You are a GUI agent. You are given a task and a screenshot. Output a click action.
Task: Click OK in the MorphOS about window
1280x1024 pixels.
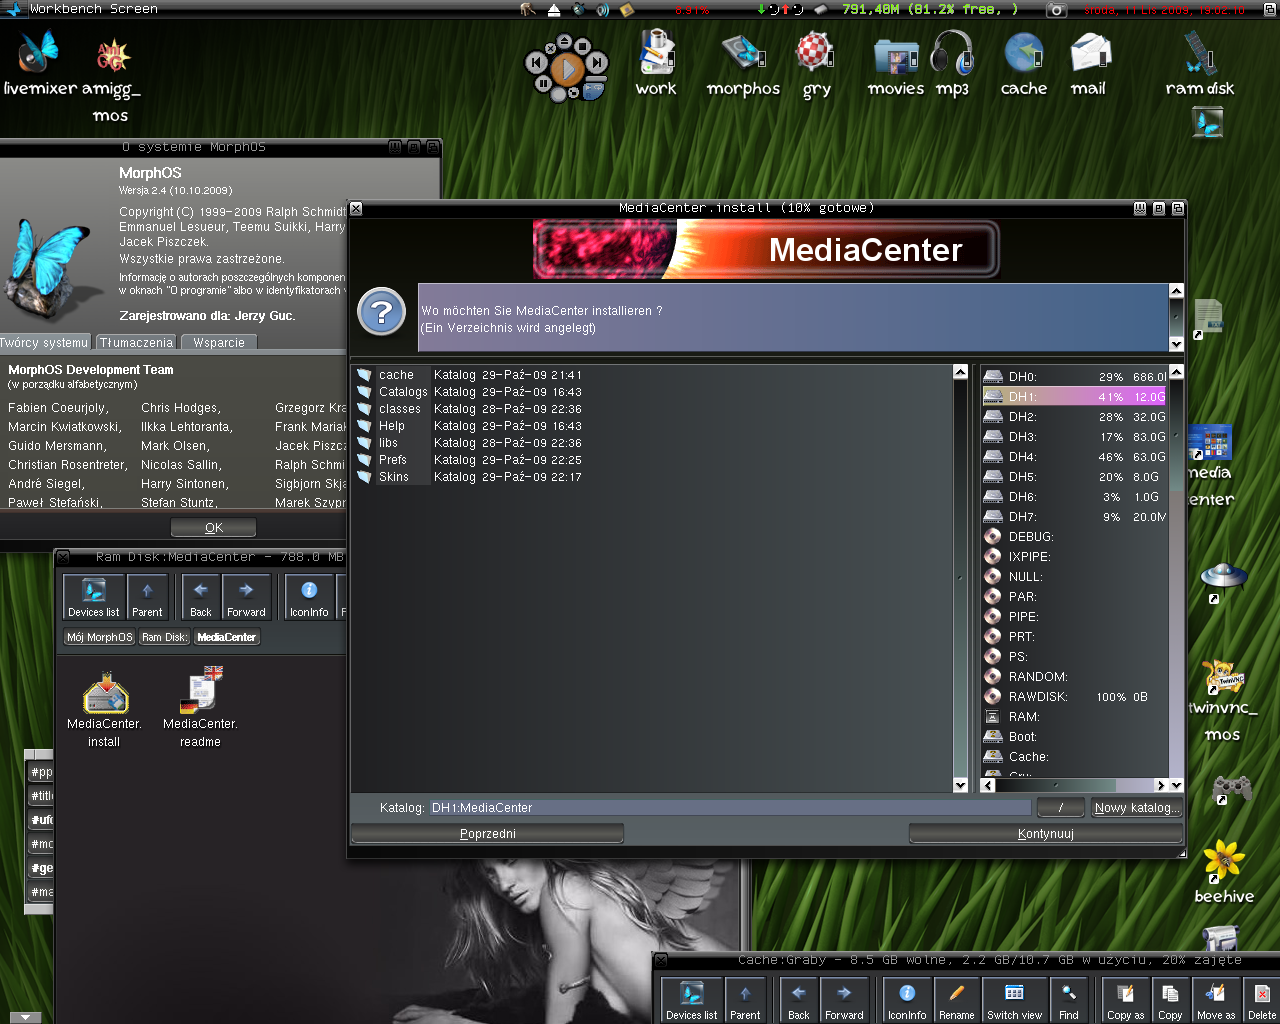pyautogui.click(x=214, y=527)
